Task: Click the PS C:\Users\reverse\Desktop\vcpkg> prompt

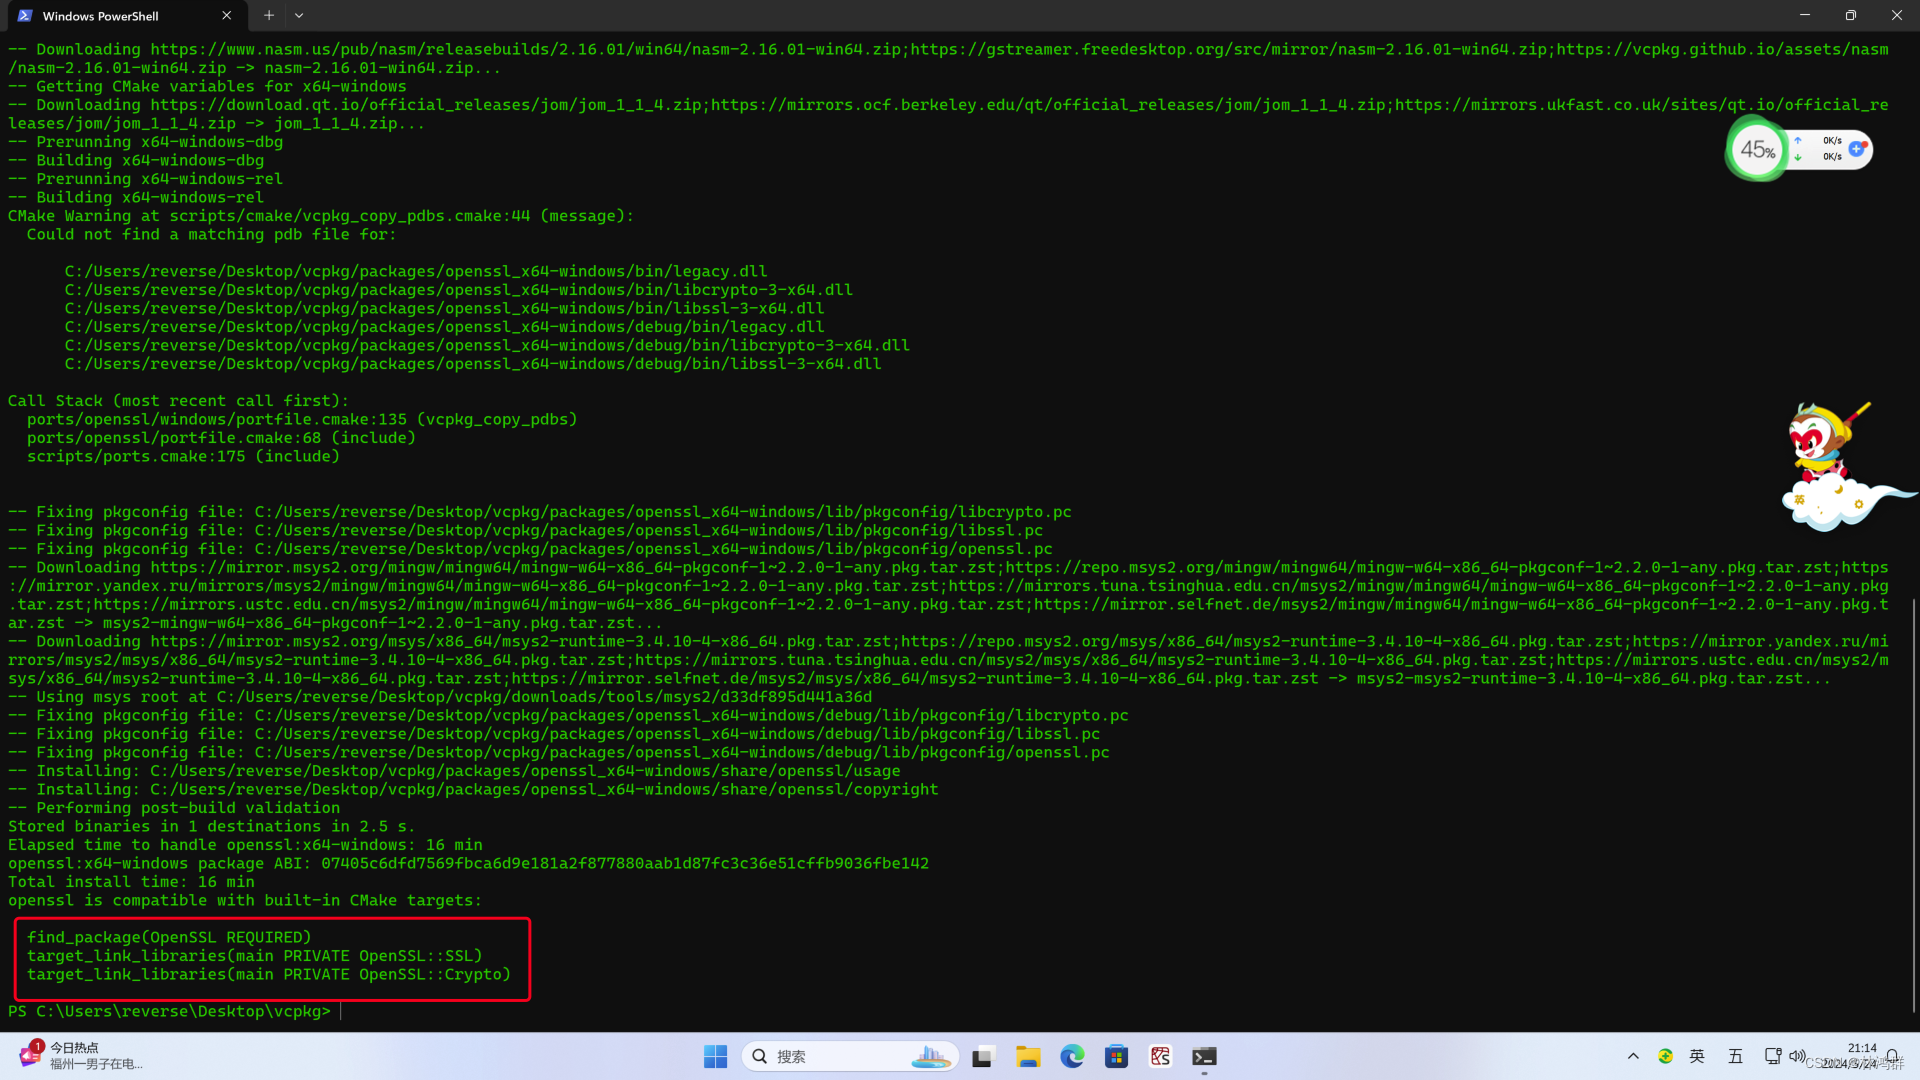Action: (169, 1011)
